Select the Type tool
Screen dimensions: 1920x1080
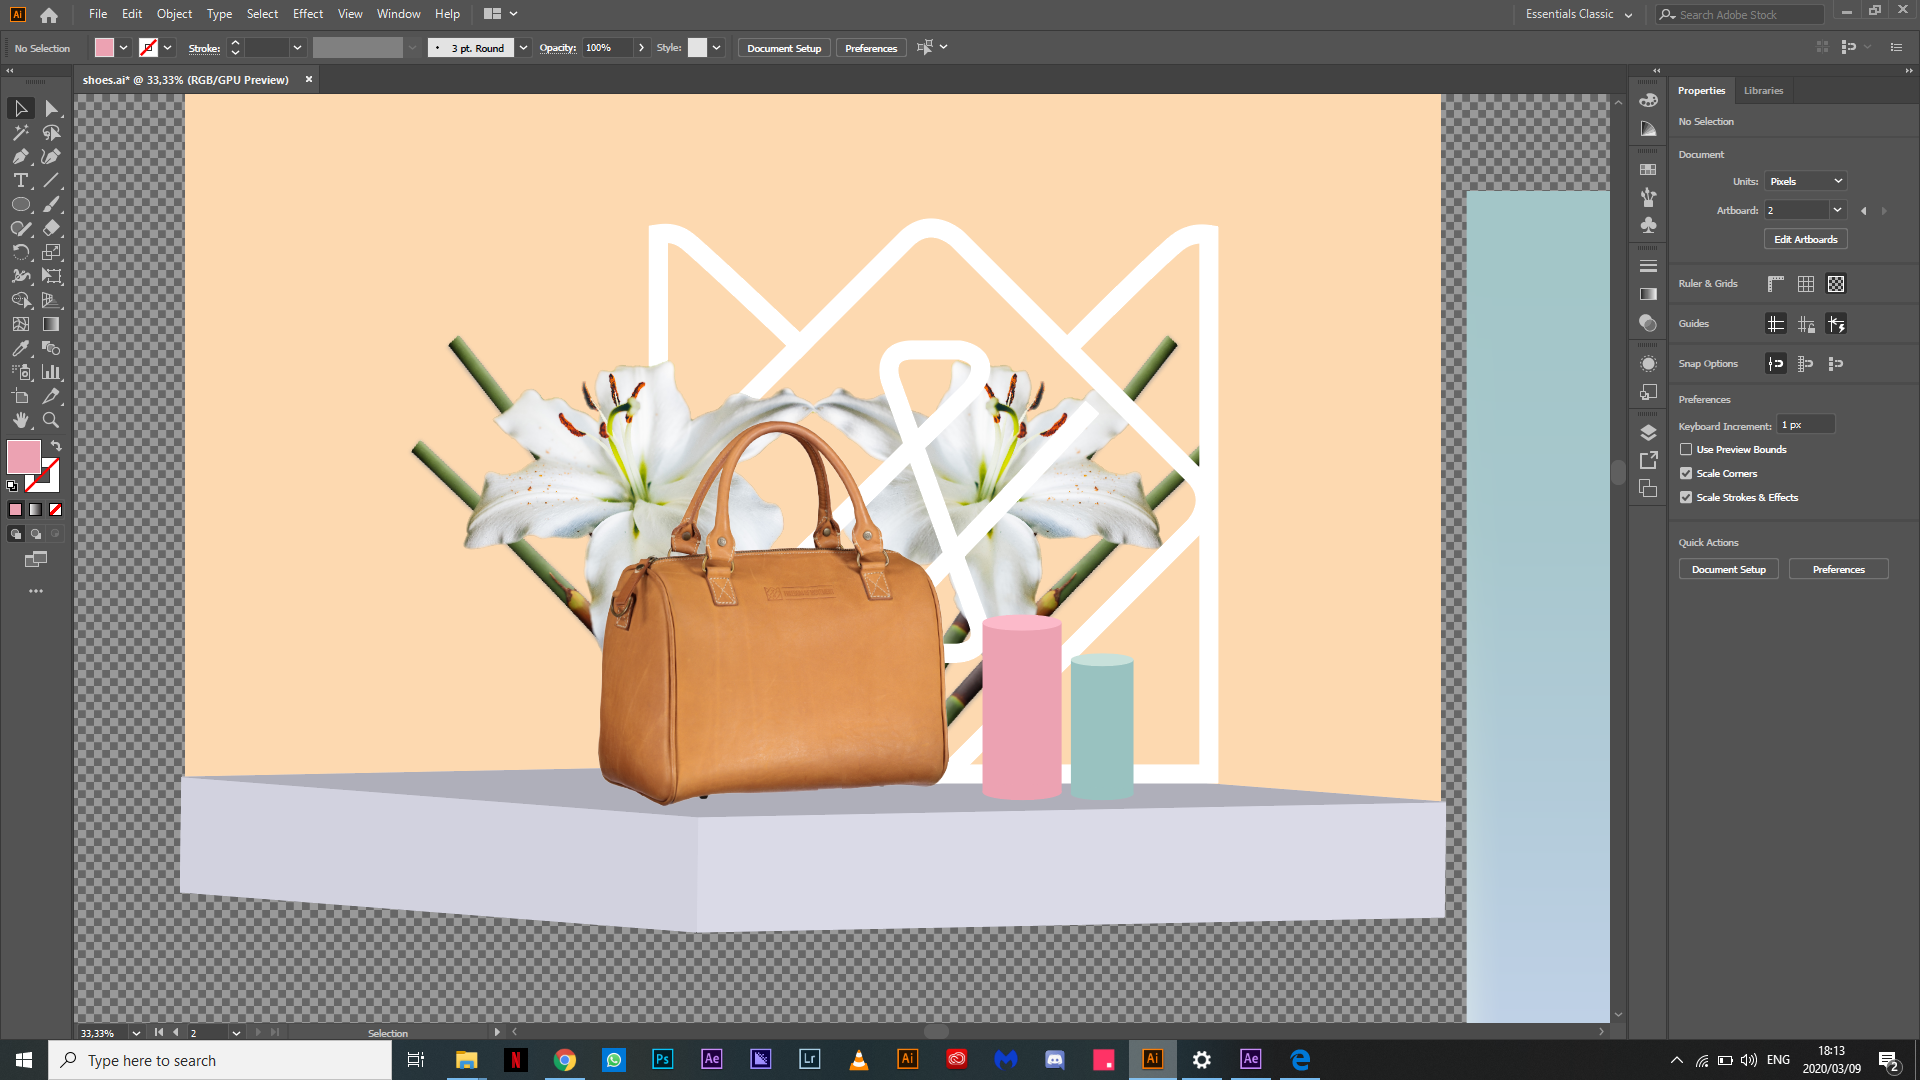pyautogui.click(x=20, y=181)
